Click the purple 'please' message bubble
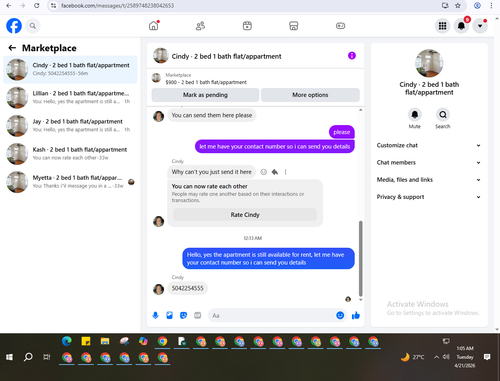Screen dimensions: 500x381 tap(342, 132)
